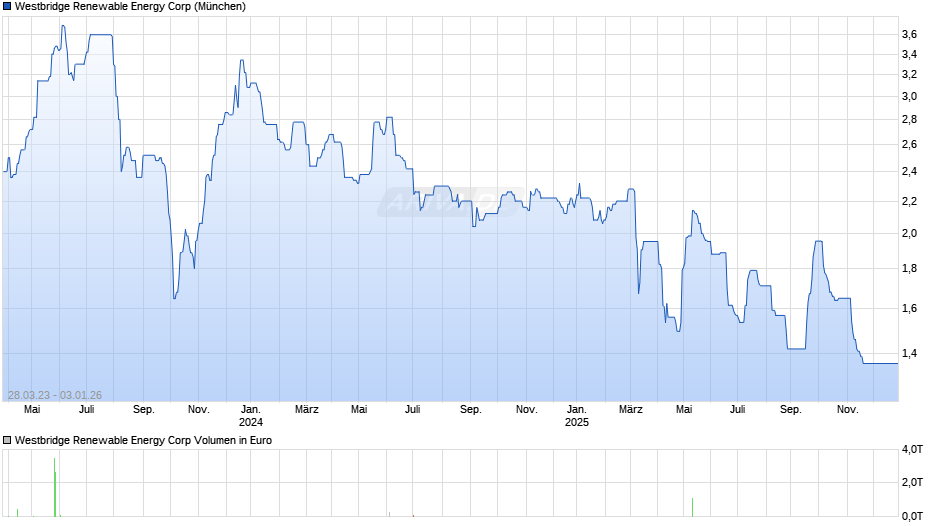Click the blue legend square beside the chart title
The height and width of the screenshot is (526, 940).
coord(7,7)
